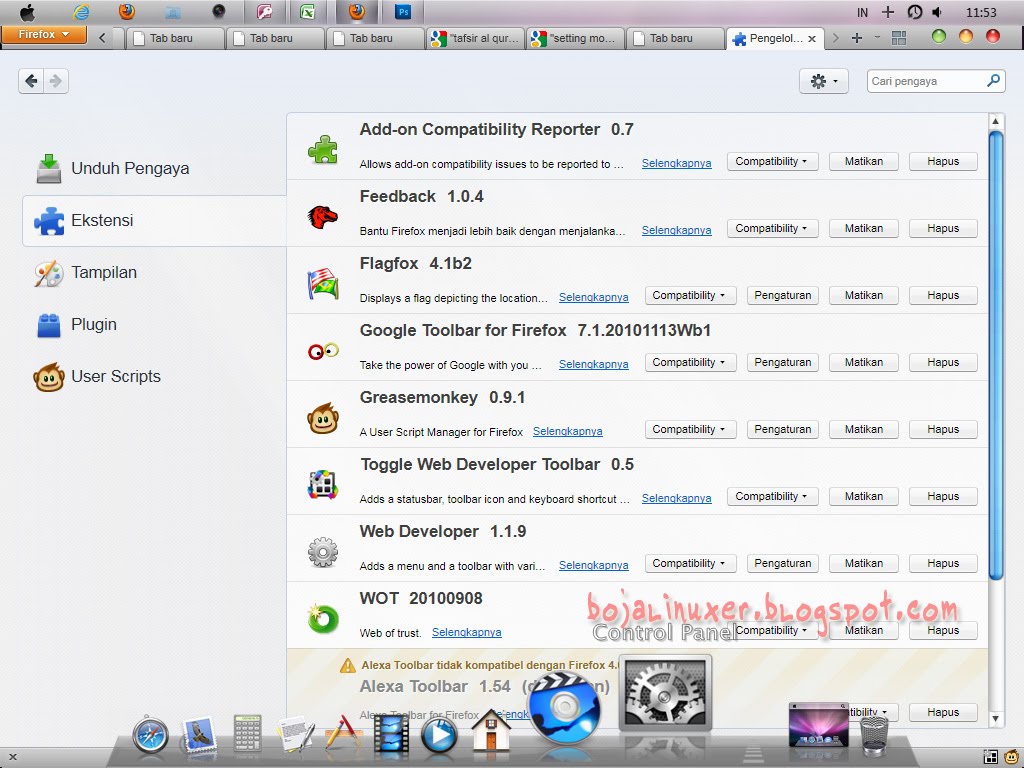1024x768 pixels.
Task: Click Matikan for Toggle Web Developer Toolbar
Action: point(863,496)
